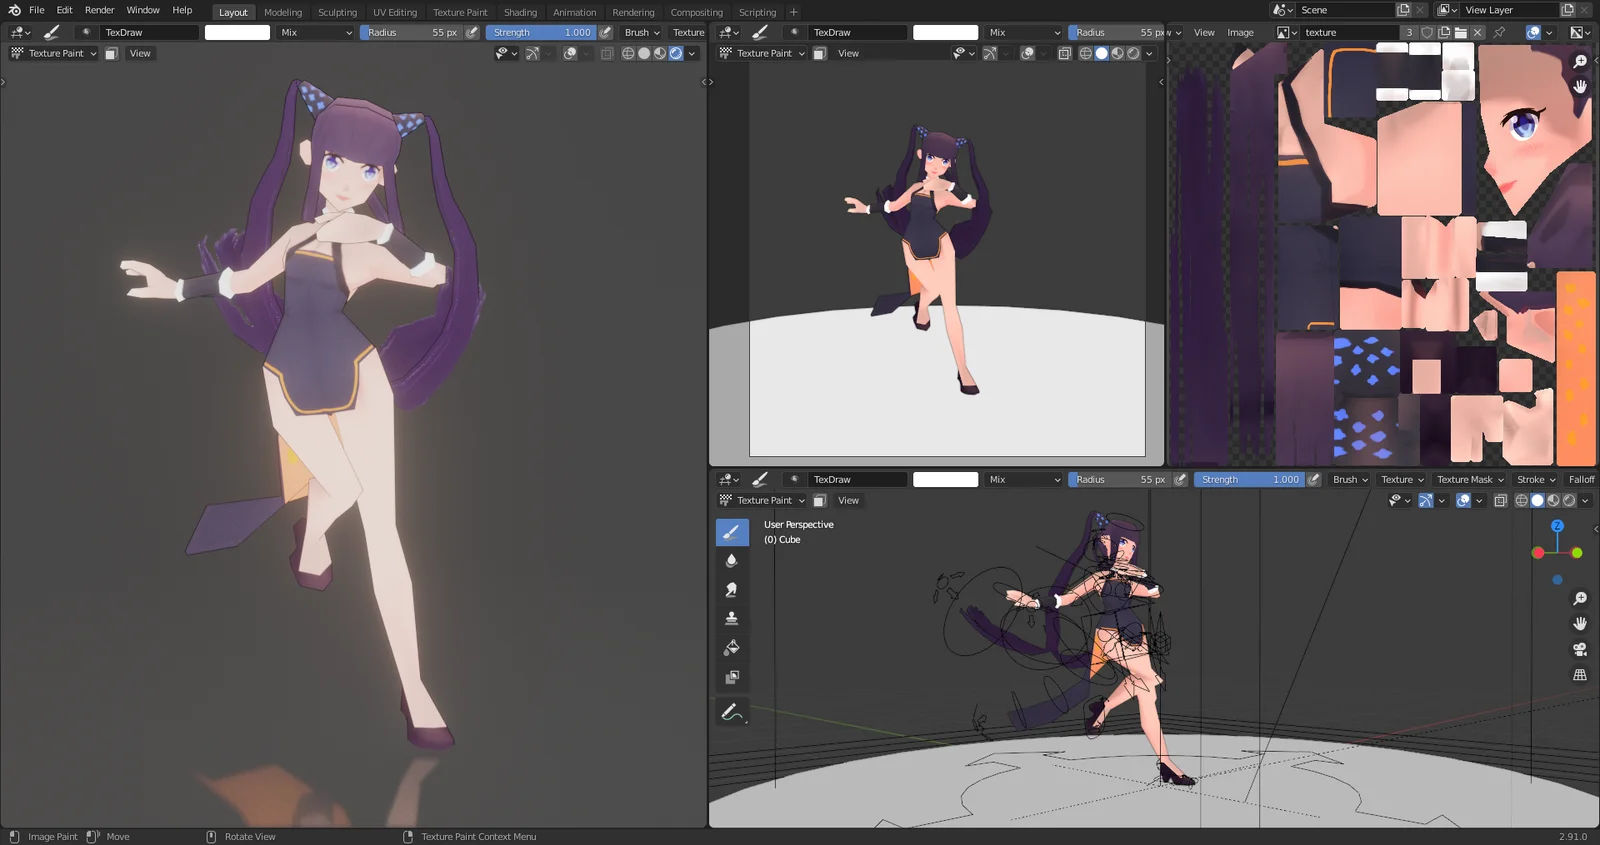1600x845 pixels.
Task: Toggle camera view in bottom-right viewport
Action: [x=1580, y=649]
